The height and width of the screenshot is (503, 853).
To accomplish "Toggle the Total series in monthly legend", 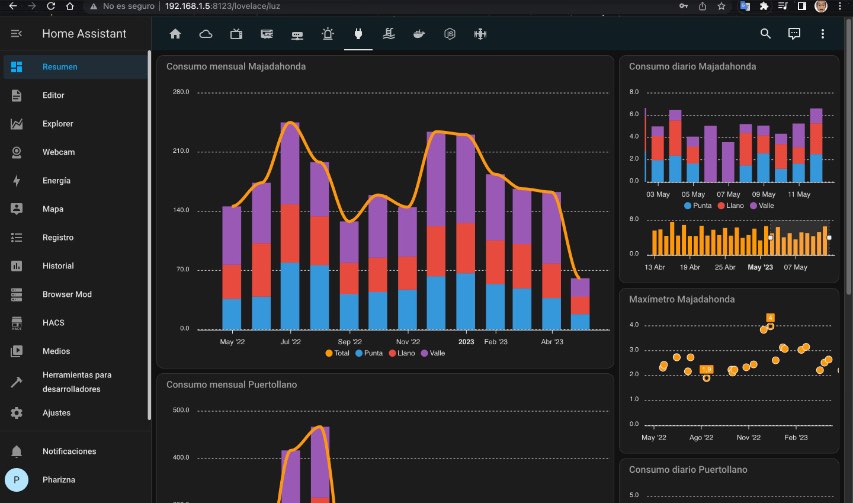I will click(x=337, y=353).
